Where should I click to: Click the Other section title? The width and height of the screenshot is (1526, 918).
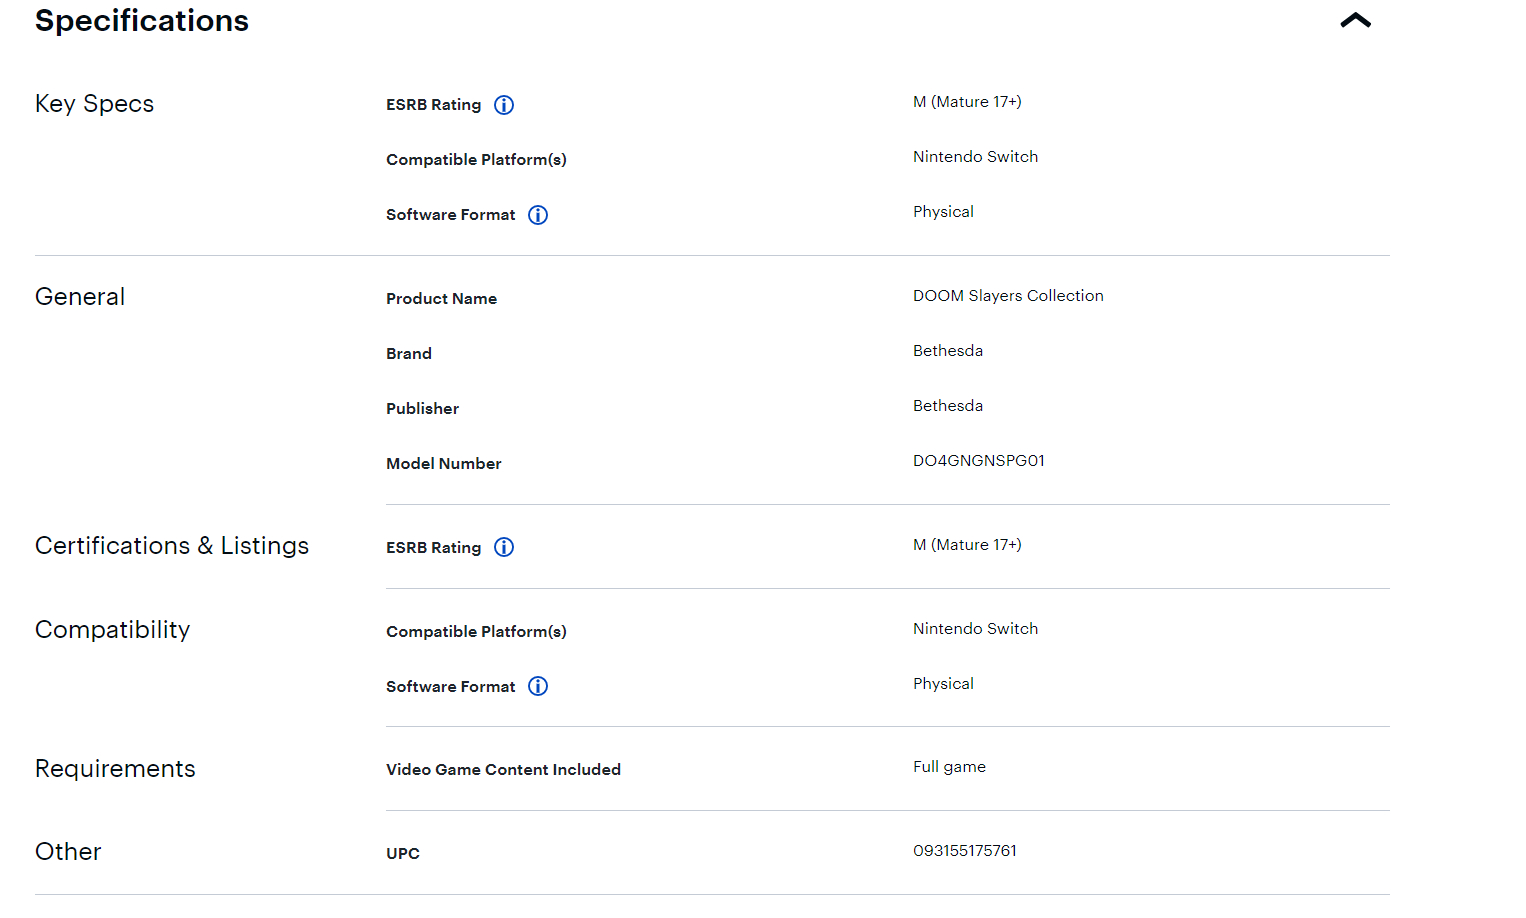(68, 852)
